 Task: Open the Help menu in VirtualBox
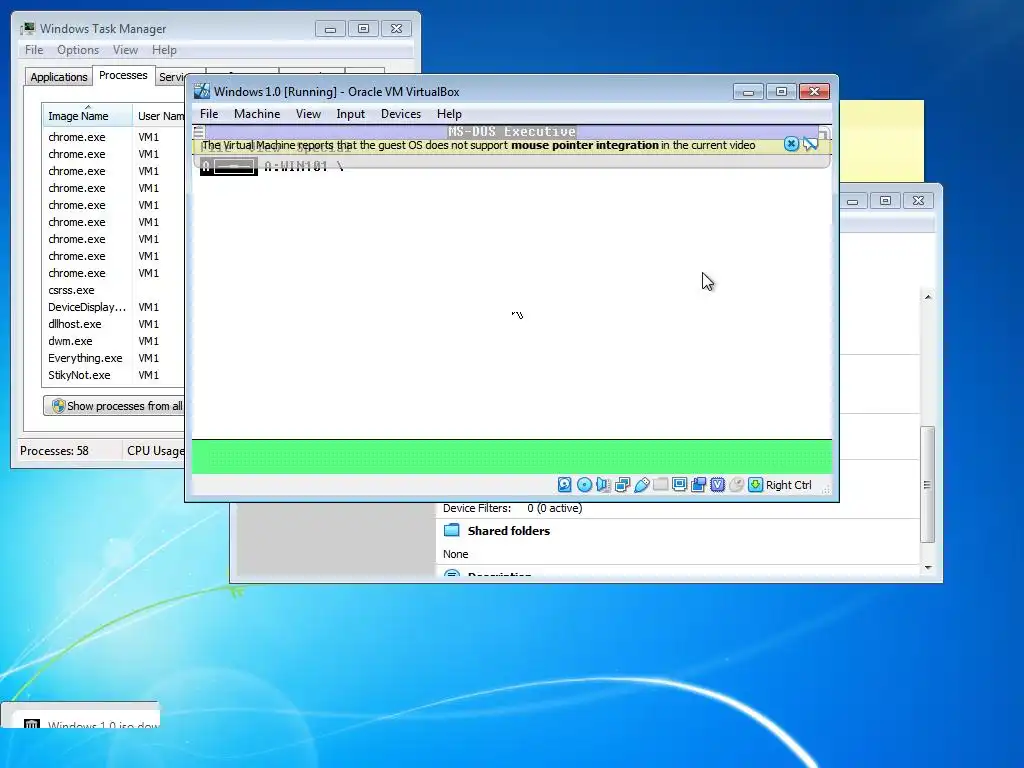[x=449, y=114]
